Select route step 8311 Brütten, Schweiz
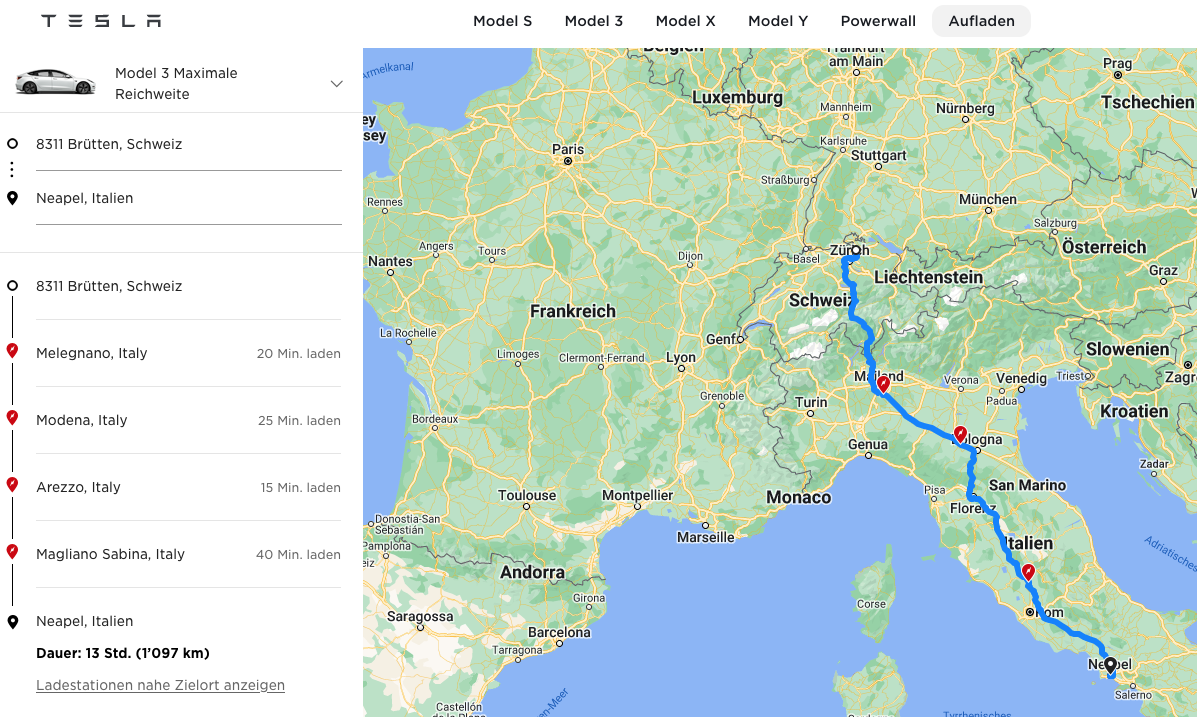 point(109,286)
